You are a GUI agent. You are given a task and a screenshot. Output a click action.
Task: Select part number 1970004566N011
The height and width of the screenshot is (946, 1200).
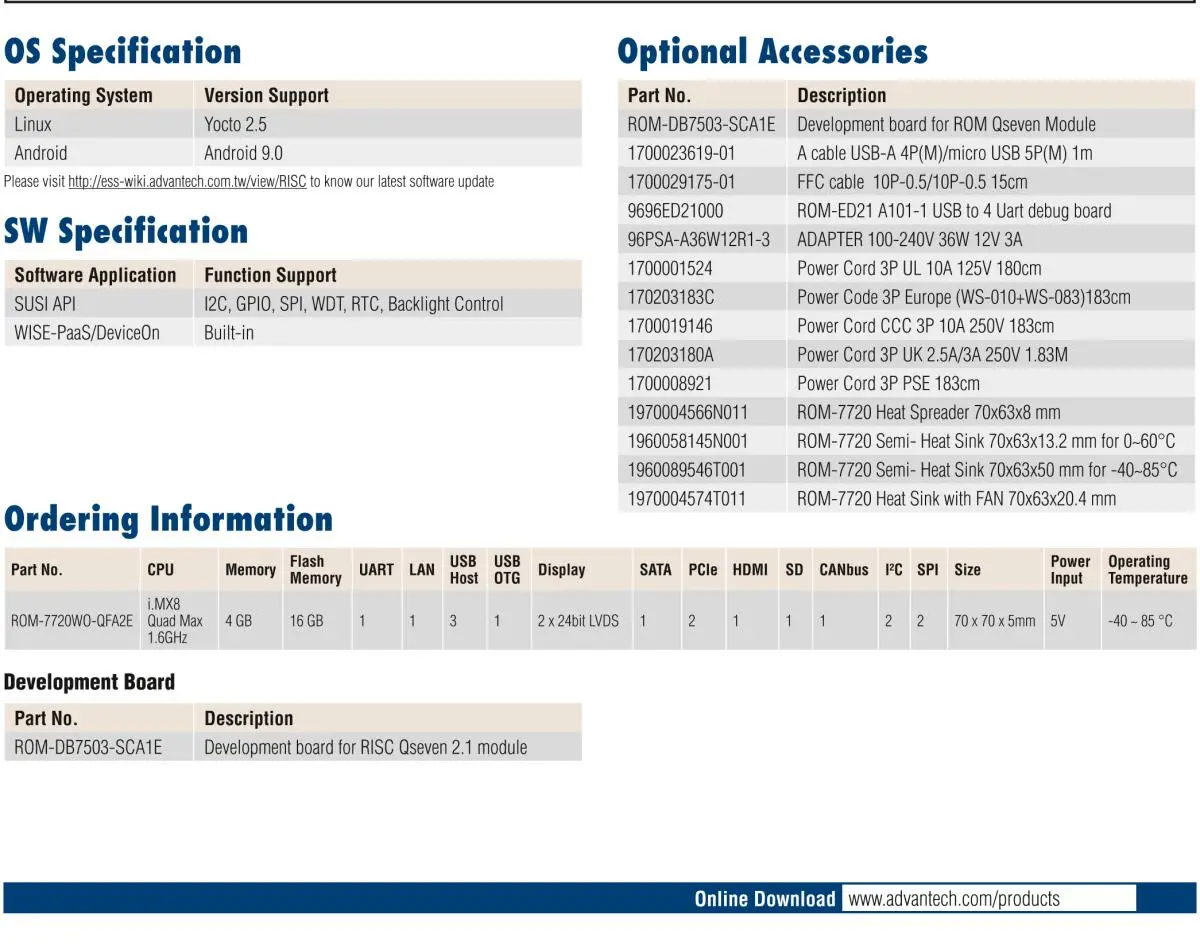(687, 412)
